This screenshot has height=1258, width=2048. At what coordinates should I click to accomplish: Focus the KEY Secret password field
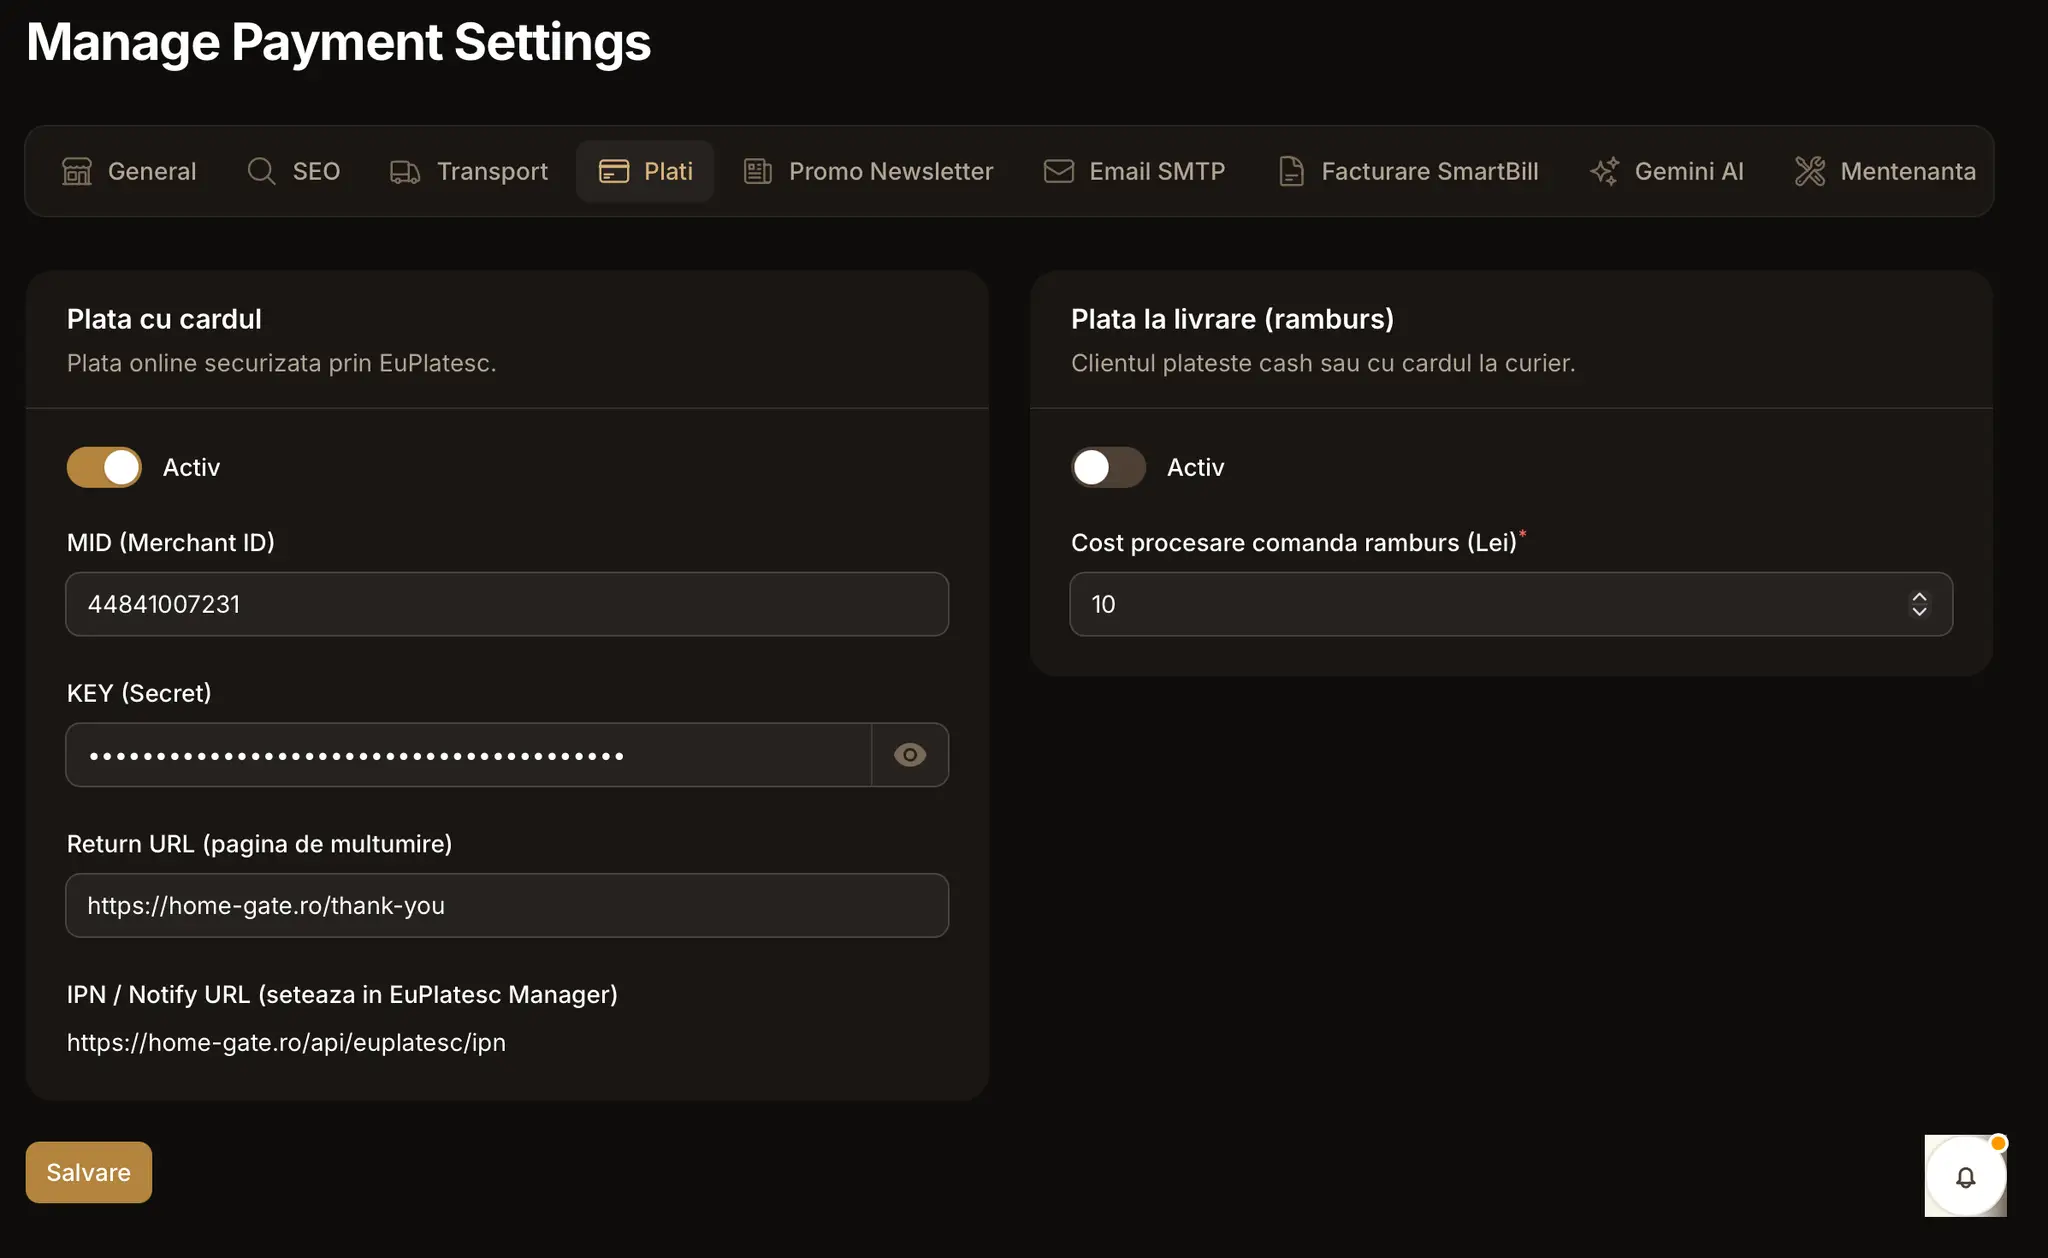tap(469, 755)
